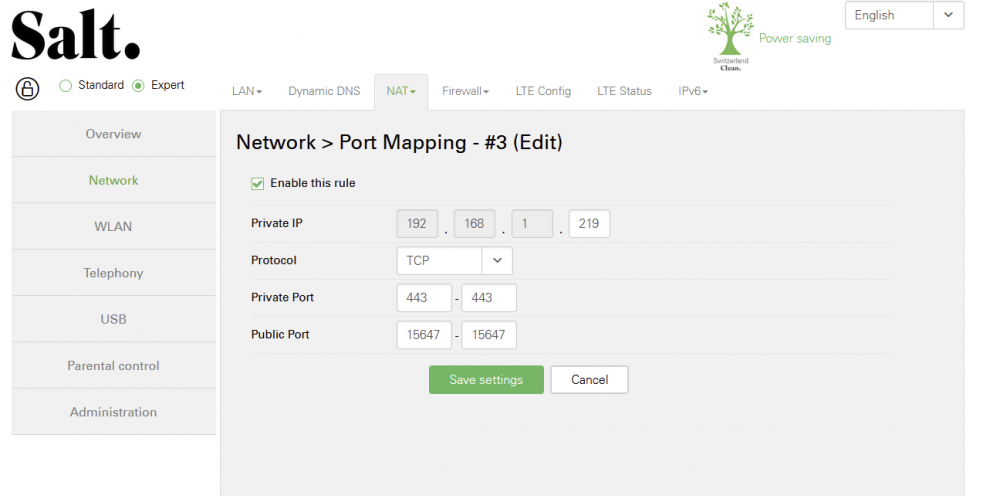1000x496 pixels.
Task: Toggle the Enable this rule checkbox
Action: click(x=257, y=184)
